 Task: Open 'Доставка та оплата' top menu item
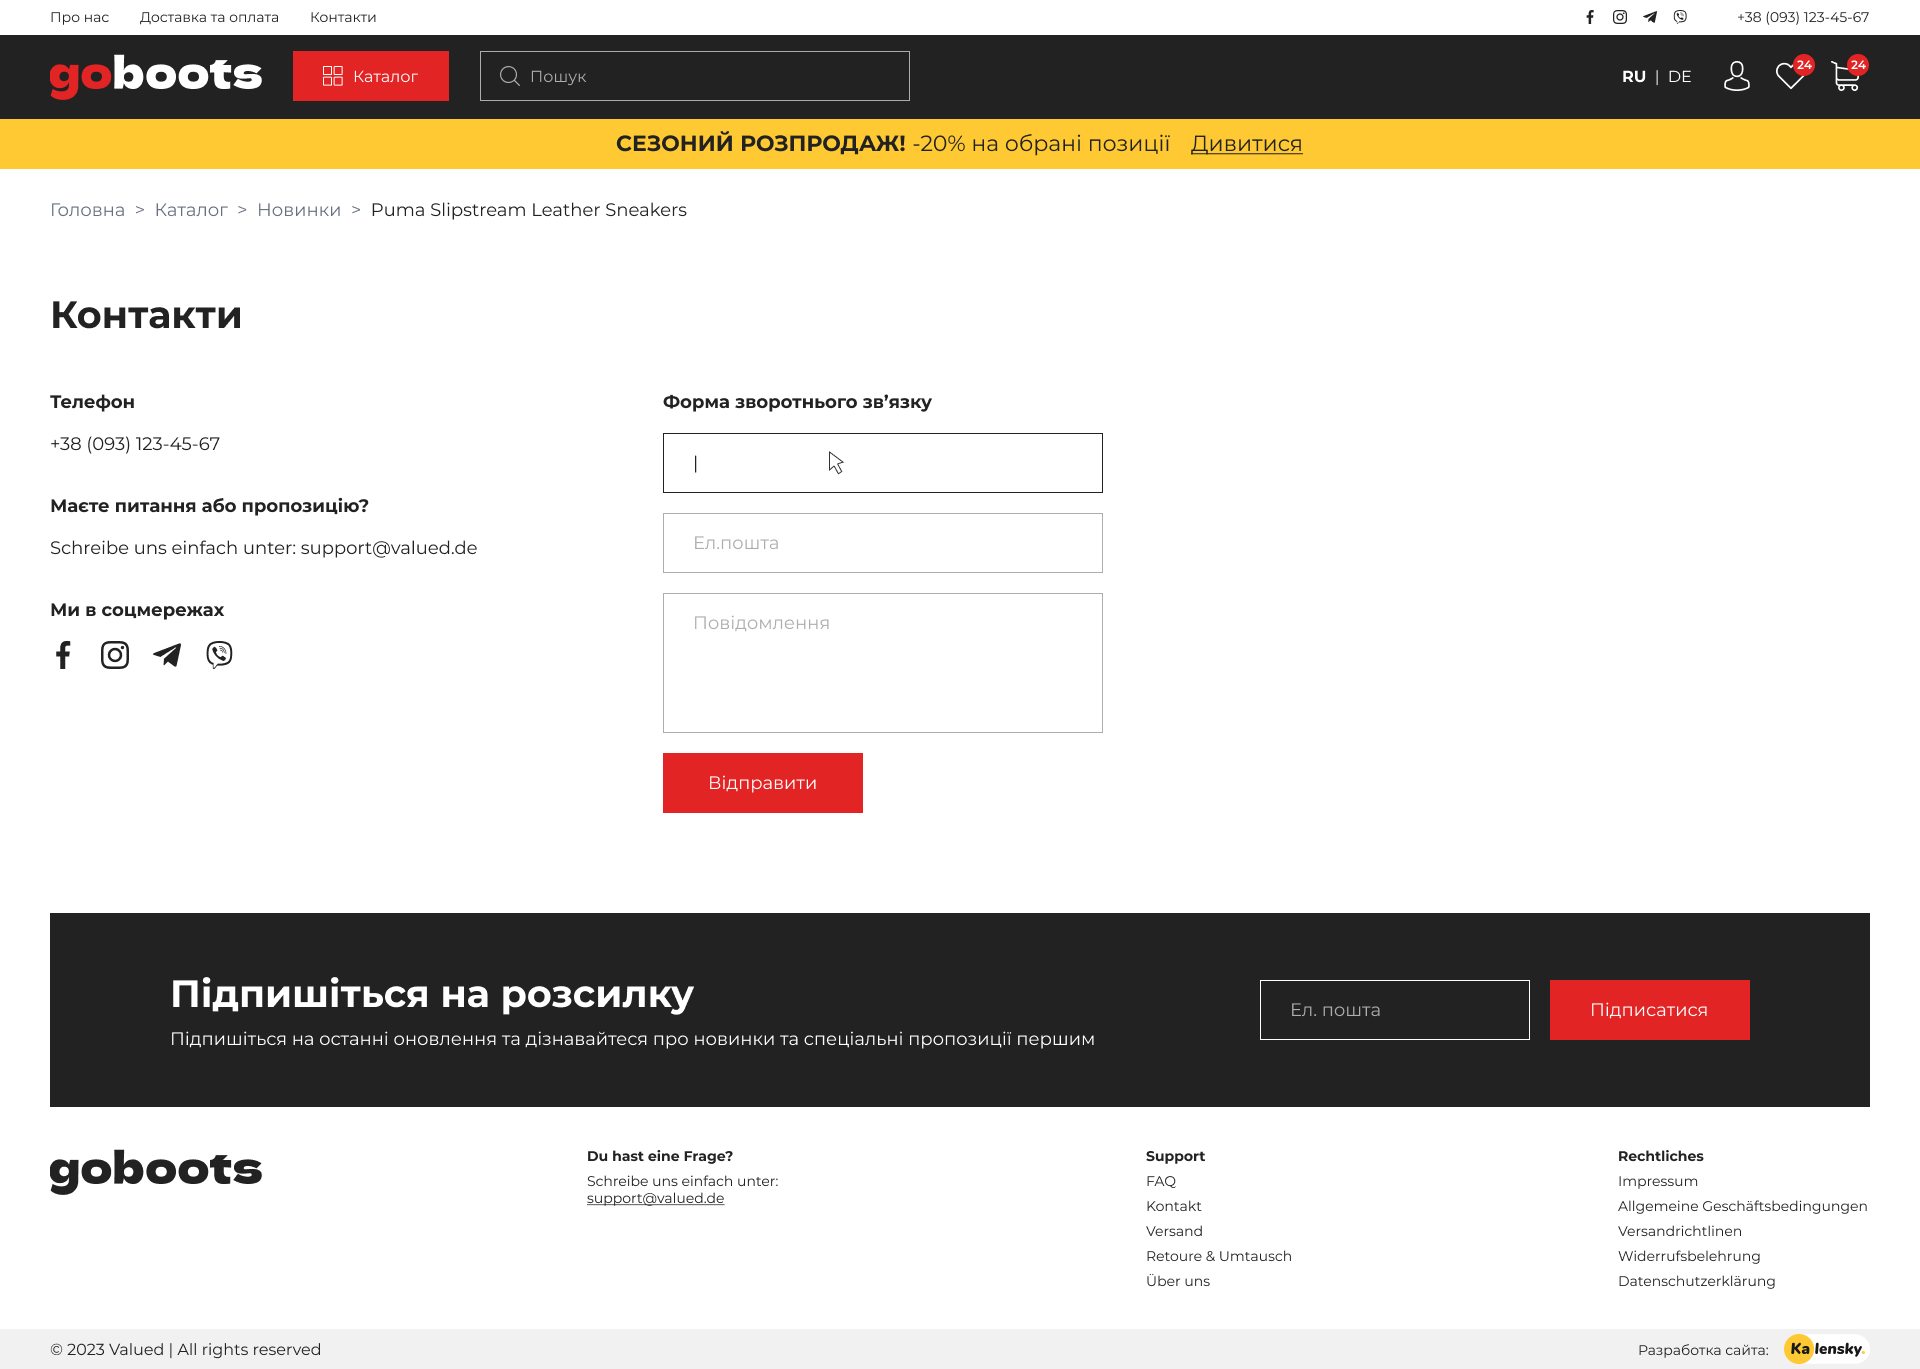coord(209,17)
